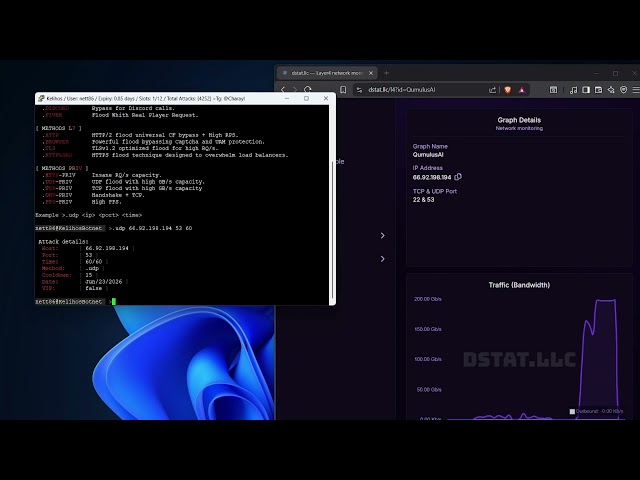Screen dimensions: 640x480
Task: Click the Traffic (Bandwidth) chart title
Action: 519,285
